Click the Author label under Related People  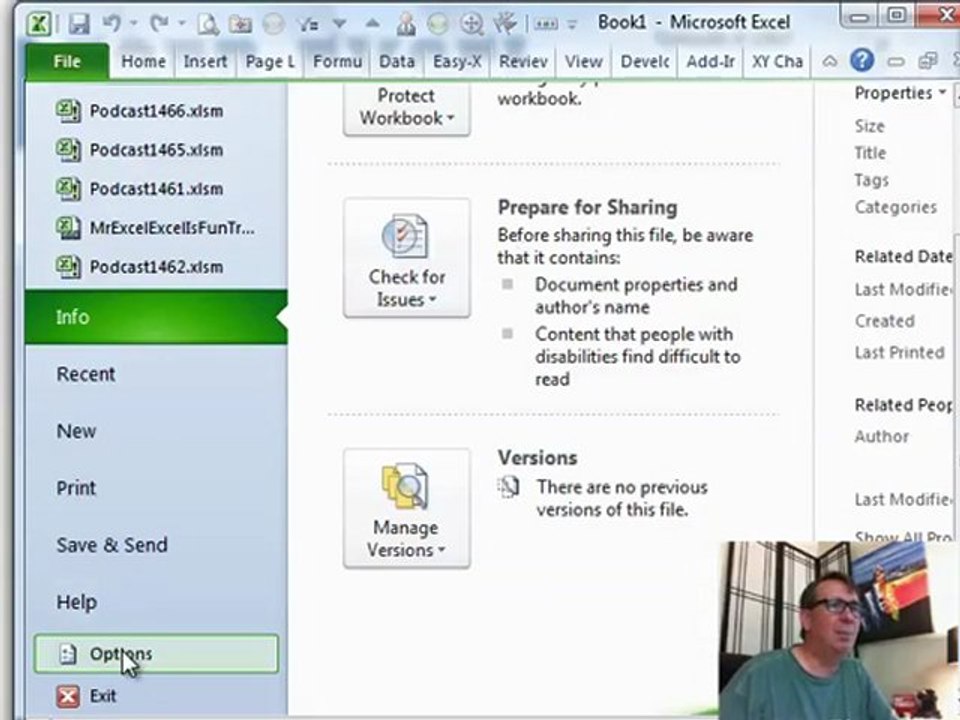(x=882, y=437)
